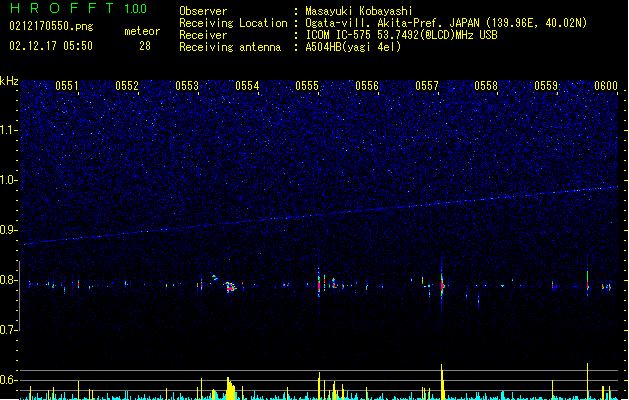Click the 0554 time marker
The height and width of the screenshot is (400, 629).
(x=247, y=86)
